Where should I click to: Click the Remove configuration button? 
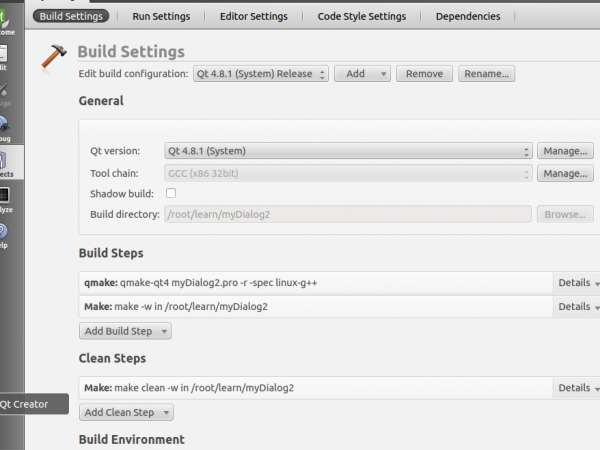(424, 74)
